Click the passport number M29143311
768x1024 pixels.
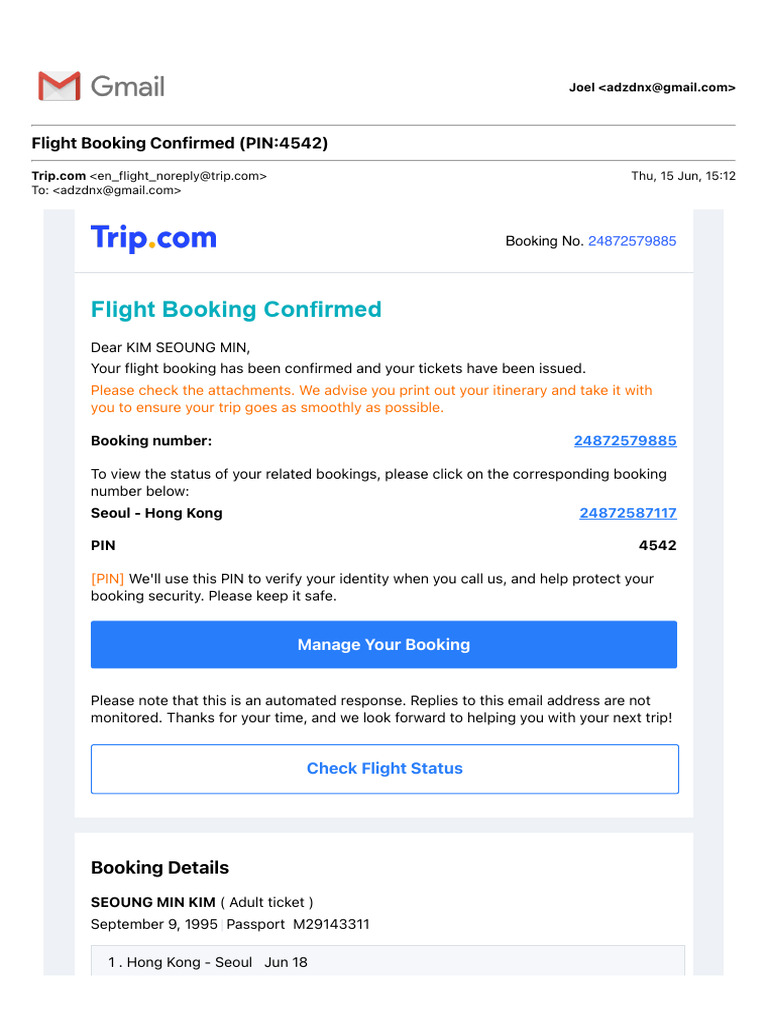pyautogui.click(x=330, y=924)
